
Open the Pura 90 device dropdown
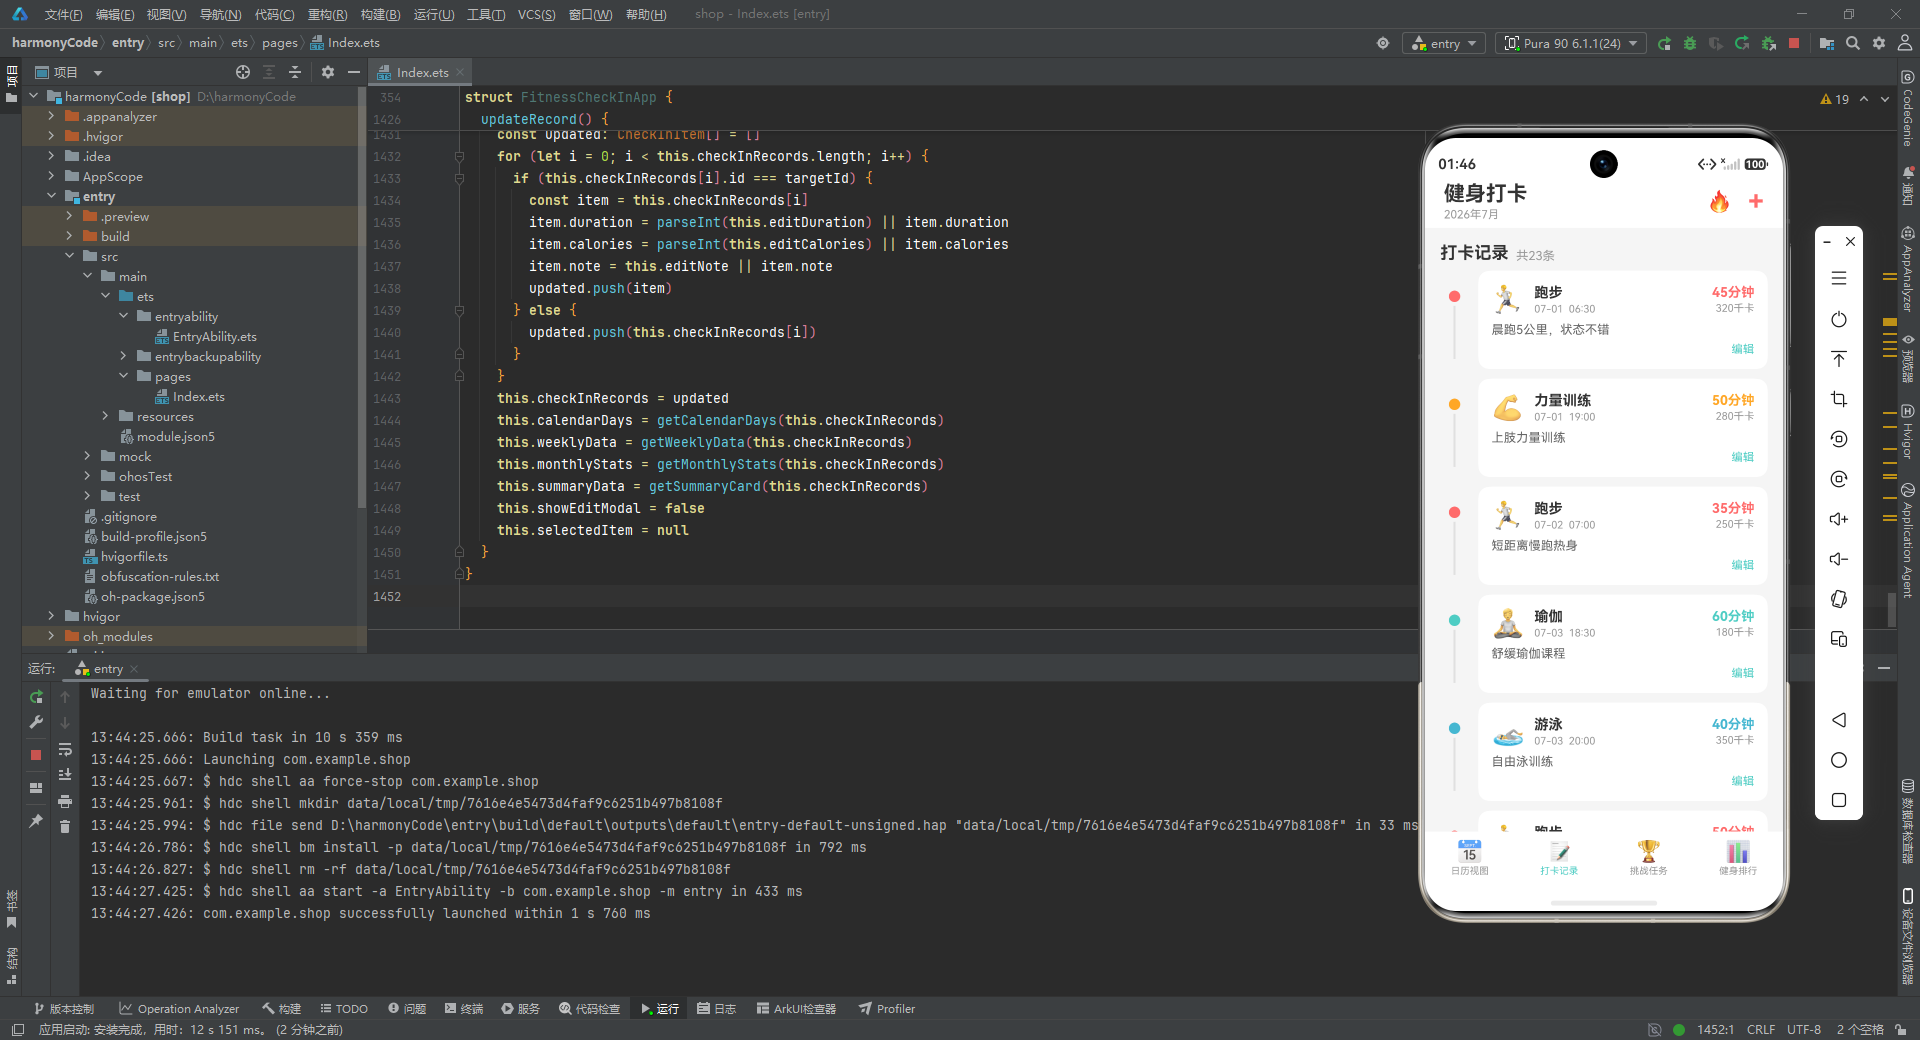pyautogui.click(x=1570, y=43)
